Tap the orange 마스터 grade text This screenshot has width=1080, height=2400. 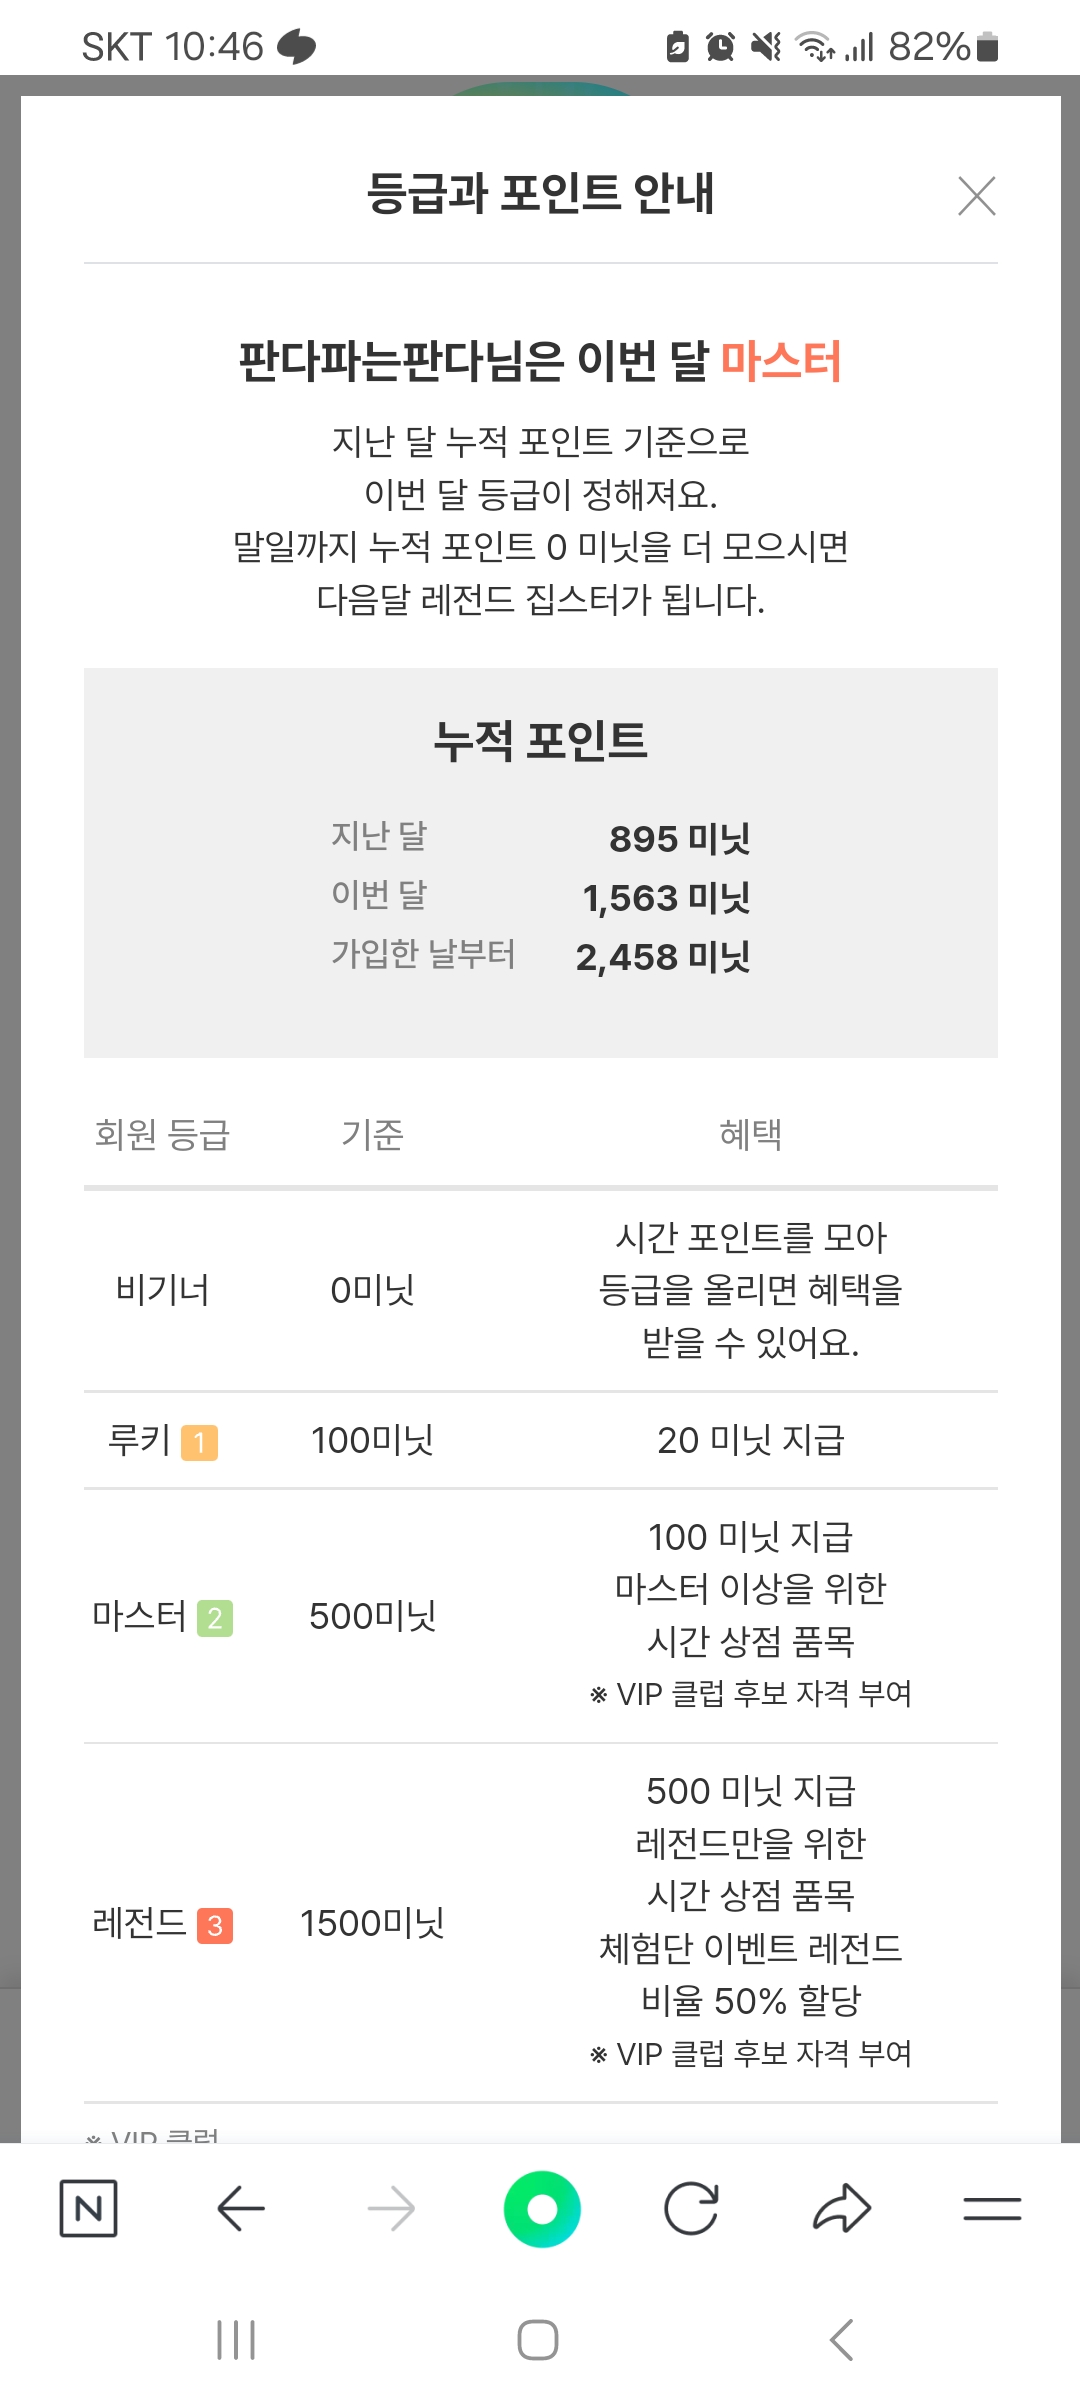[x=781, y=361]
